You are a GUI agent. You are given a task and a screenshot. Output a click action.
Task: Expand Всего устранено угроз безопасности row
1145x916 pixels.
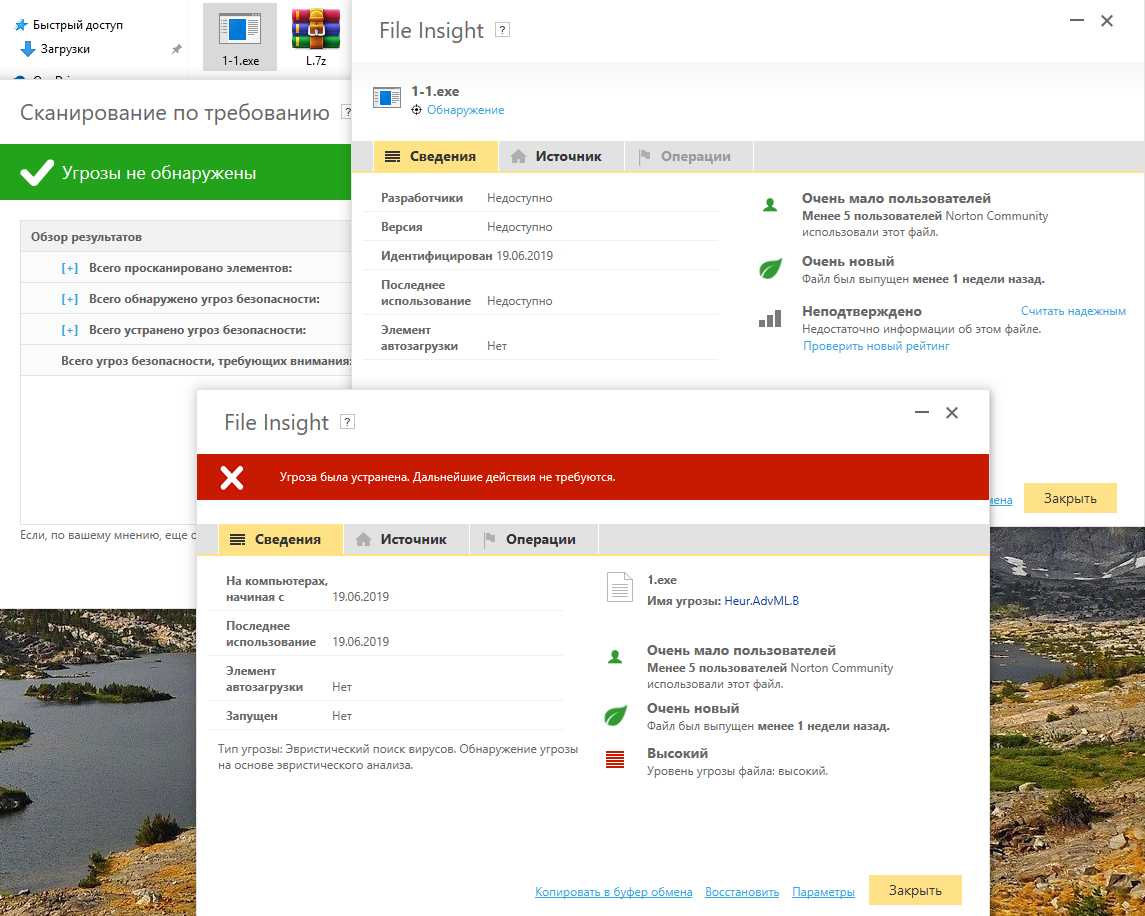[69, 330]
